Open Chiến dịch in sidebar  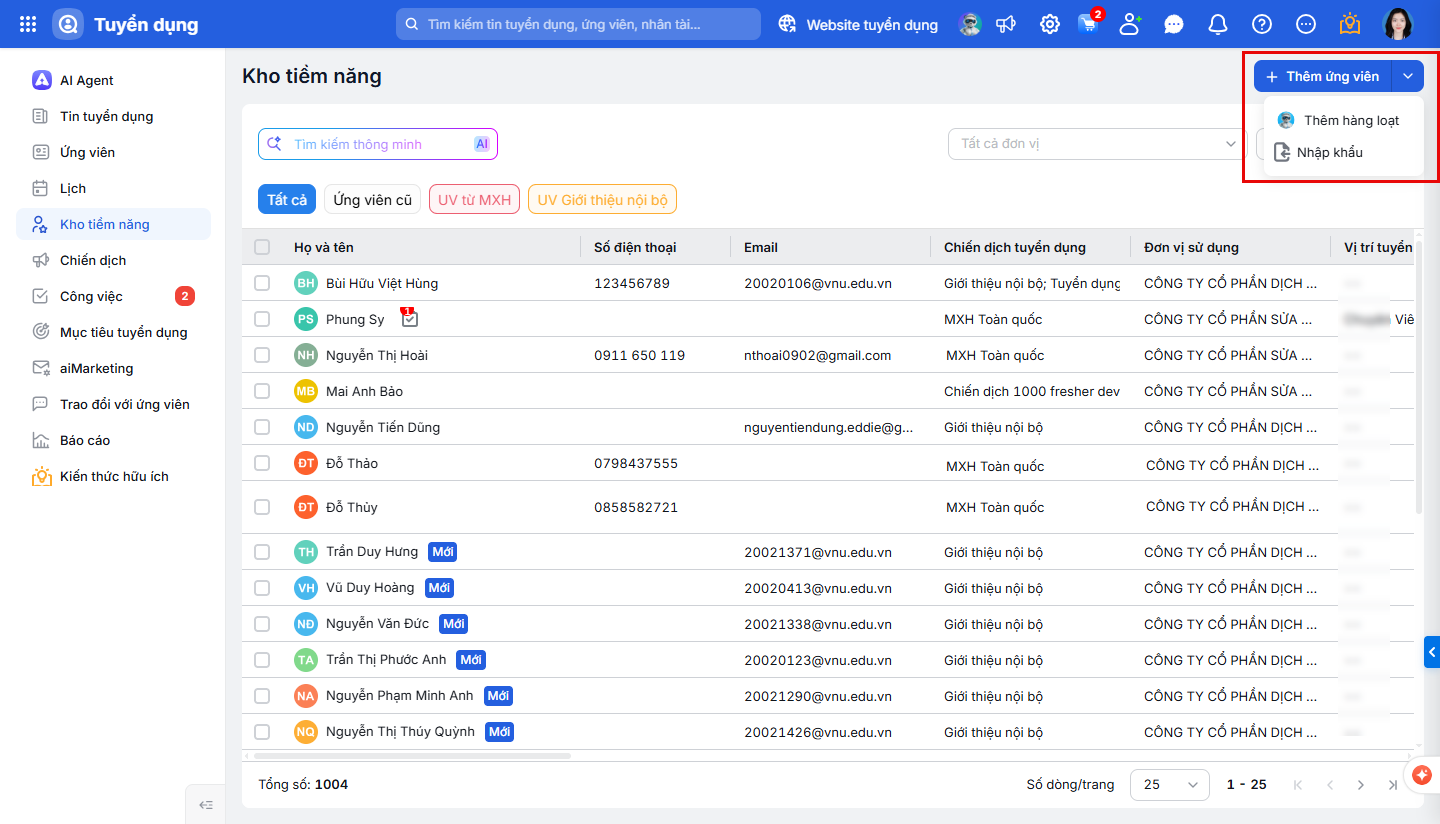coord(113,260)
